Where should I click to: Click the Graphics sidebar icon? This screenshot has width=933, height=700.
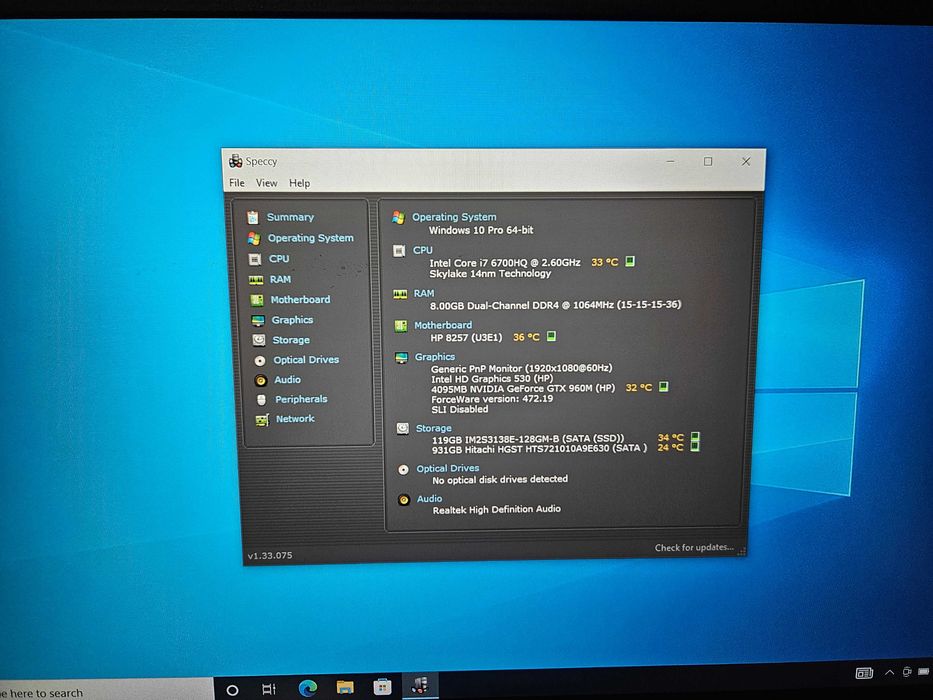click(x=258, y=320)
